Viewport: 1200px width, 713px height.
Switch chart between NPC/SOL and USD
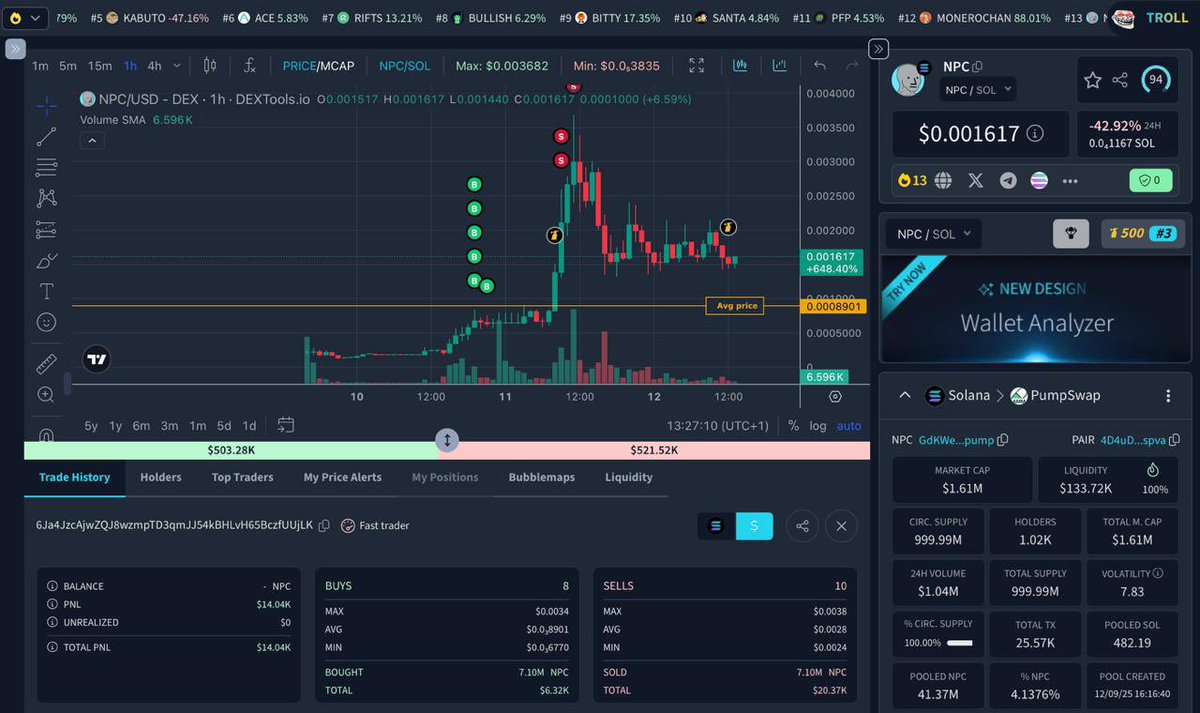404,66
